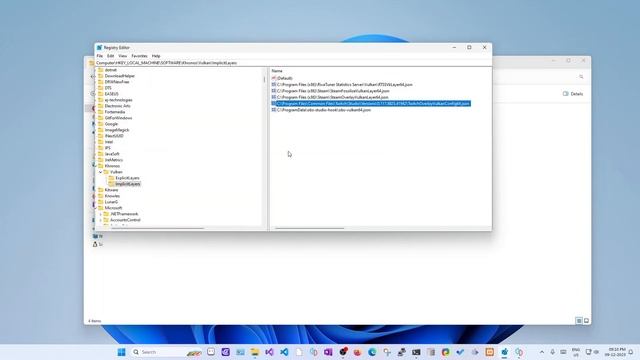Switch background Explorer to large icons view
640x360 pixels.
(587, 321)
